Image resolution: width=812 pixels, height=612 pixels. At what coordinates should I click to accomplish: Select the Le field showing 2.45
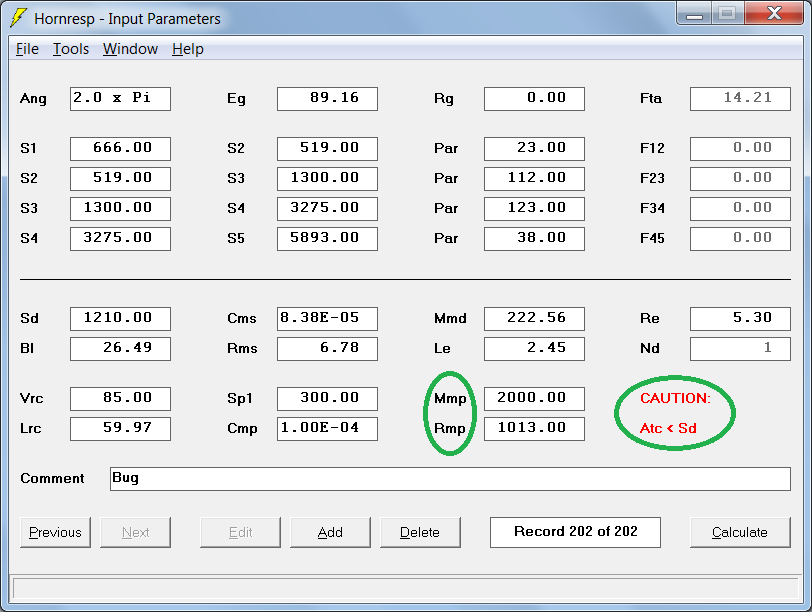point(534,349)
